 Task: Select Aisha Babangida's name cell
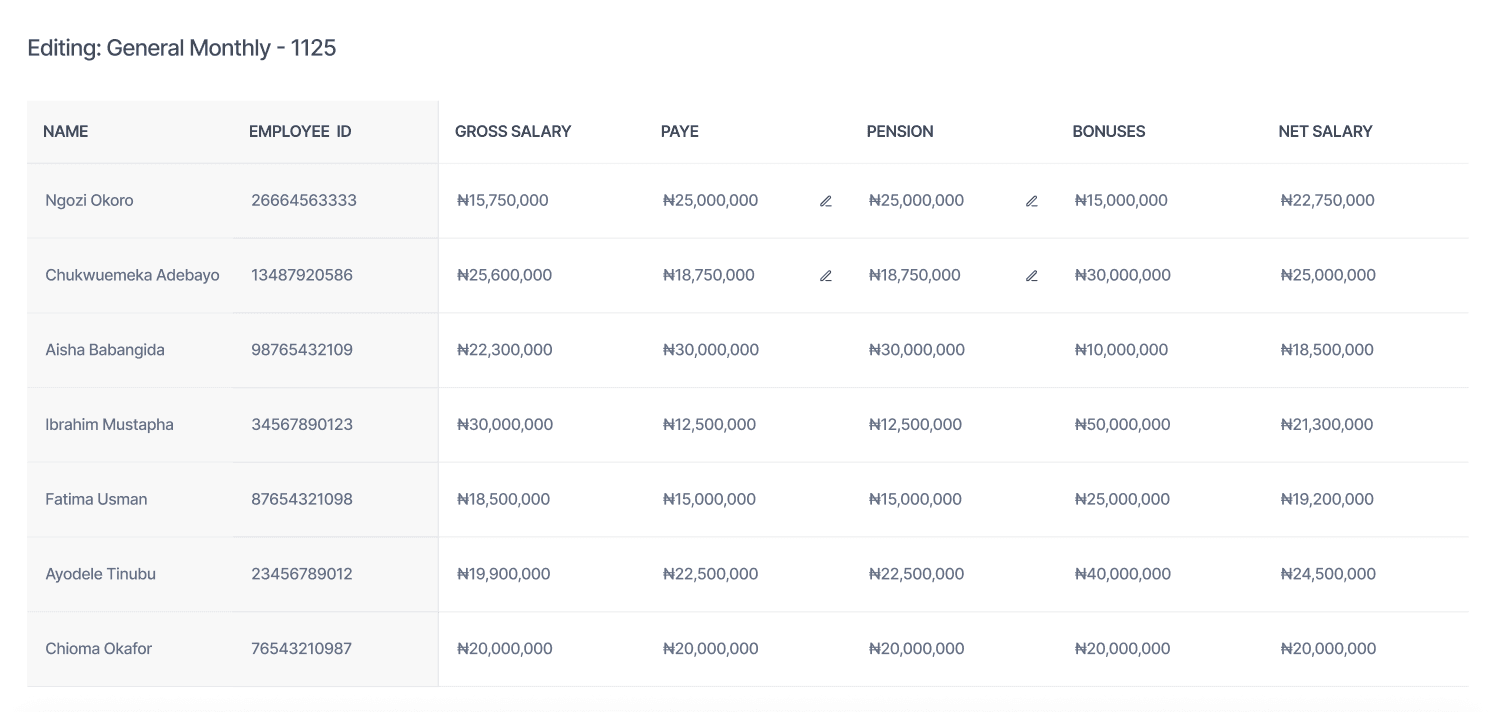105,350
